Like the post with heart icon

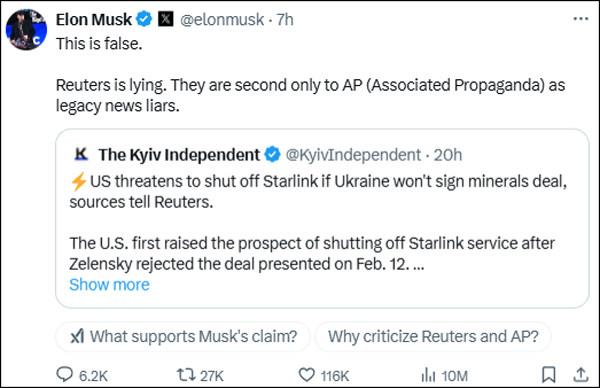[307, 375]
